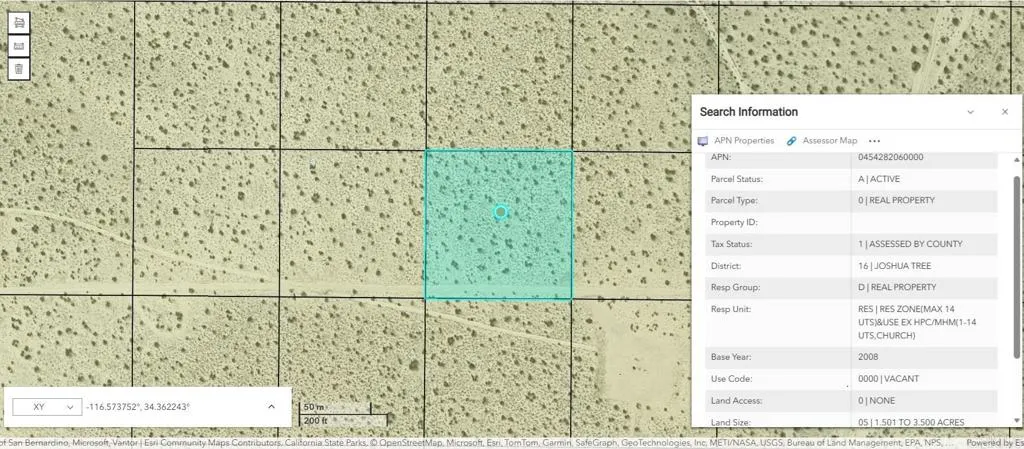Select the ruler measure tool icon
The width and height of the screenshot is (1024, 449).
tap(18, 46)
